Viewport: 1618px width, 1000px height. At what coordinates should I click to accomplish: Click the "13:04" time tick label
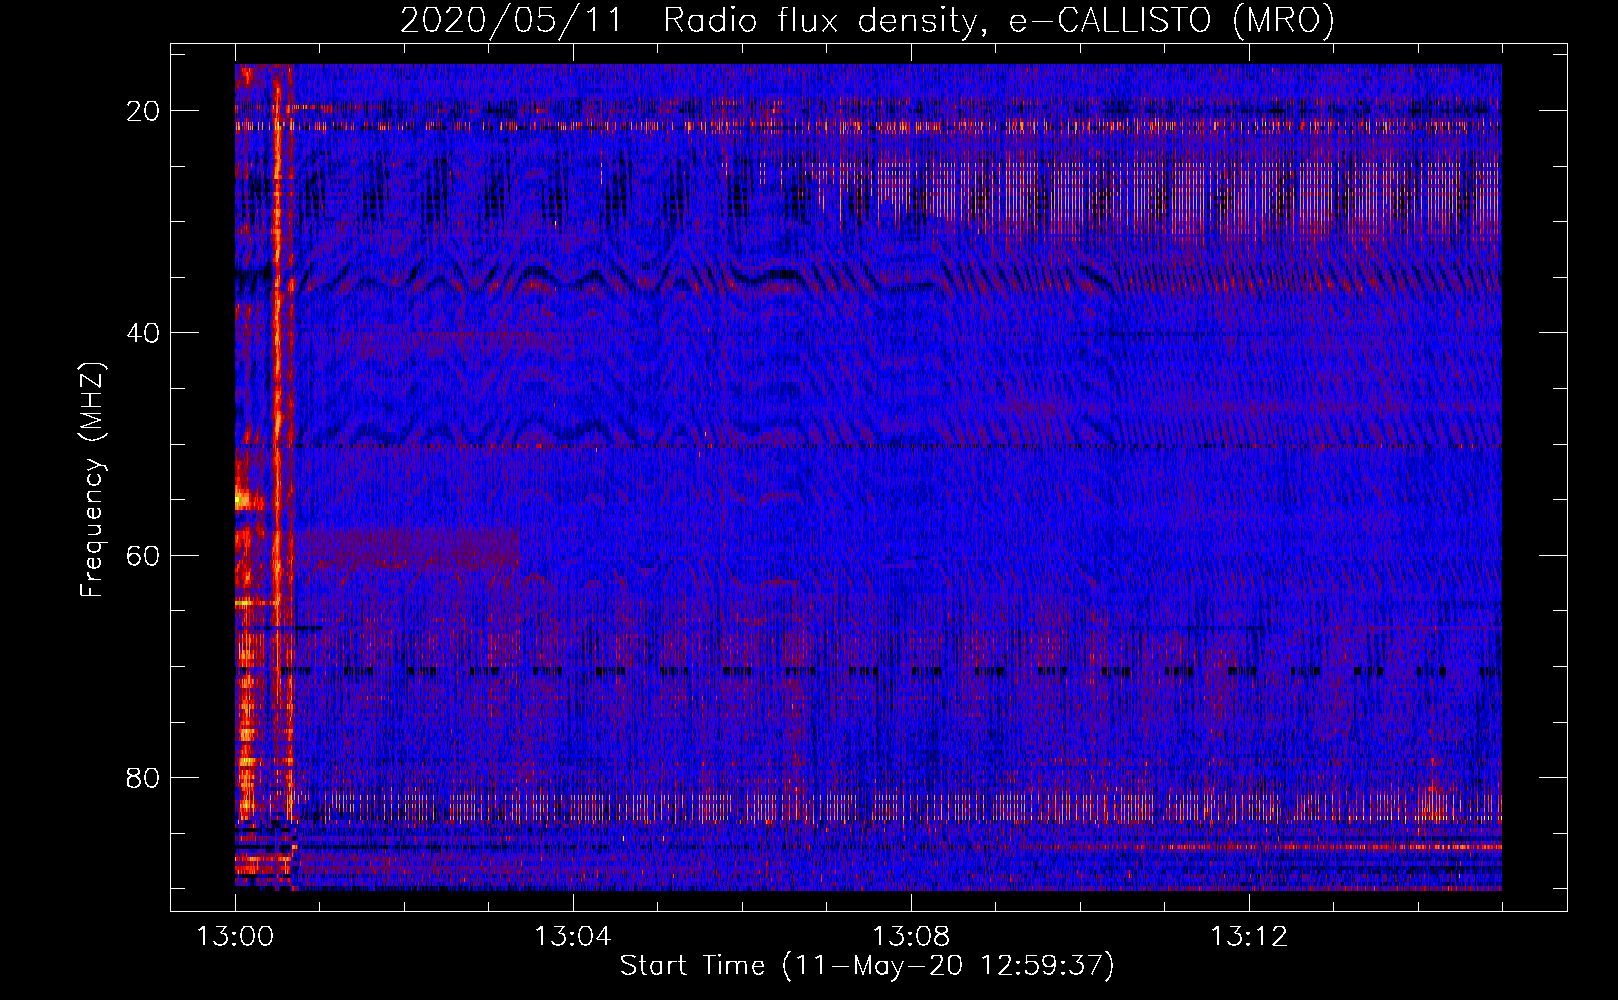pos(573,937)
